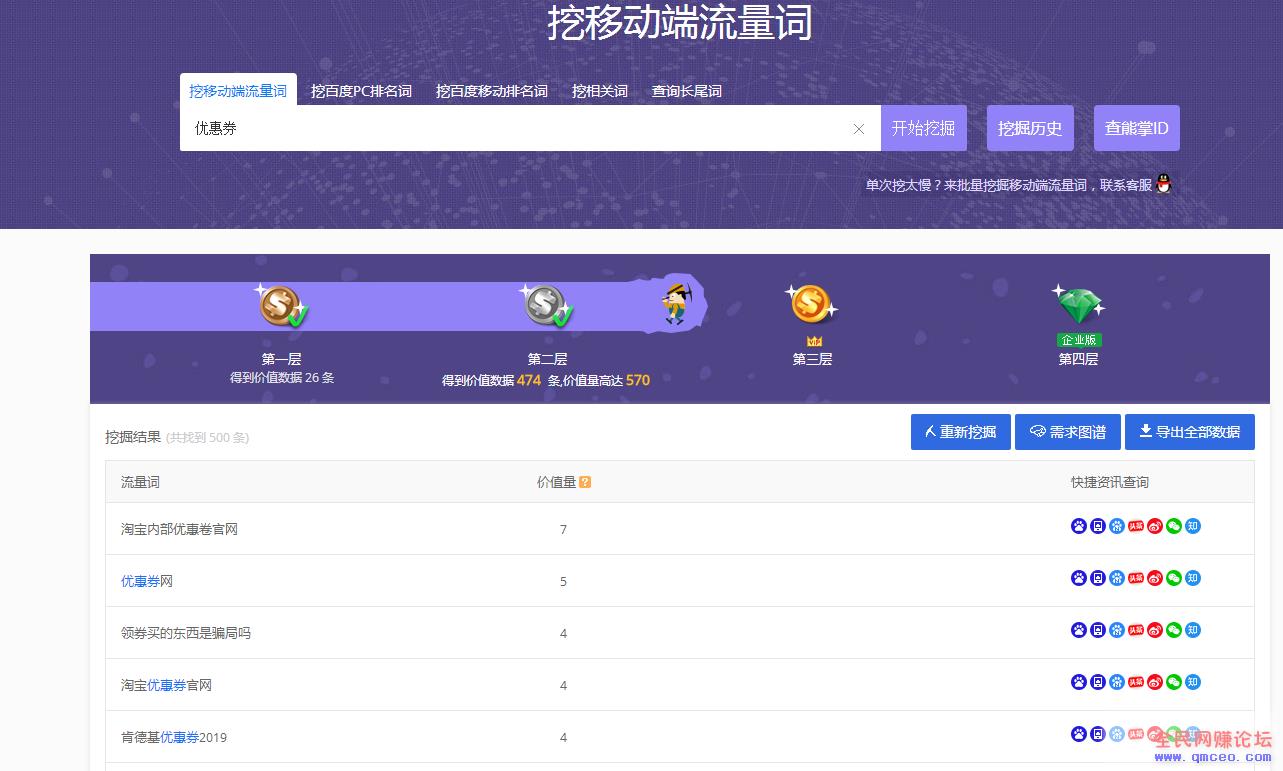Open Weibo icon in 淘宝内部优惠卷官网 row

tap(1154, 526)
